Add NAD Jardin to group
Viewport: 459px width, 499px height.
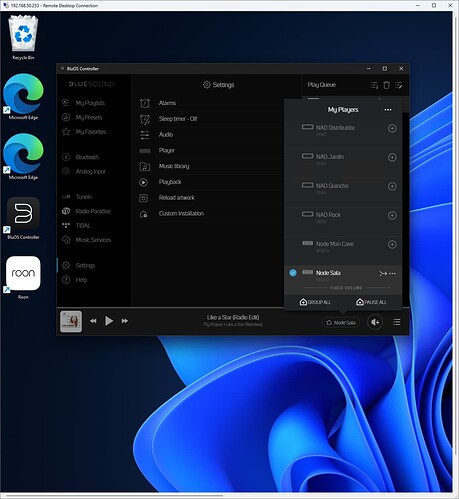[x=392, y=157]
